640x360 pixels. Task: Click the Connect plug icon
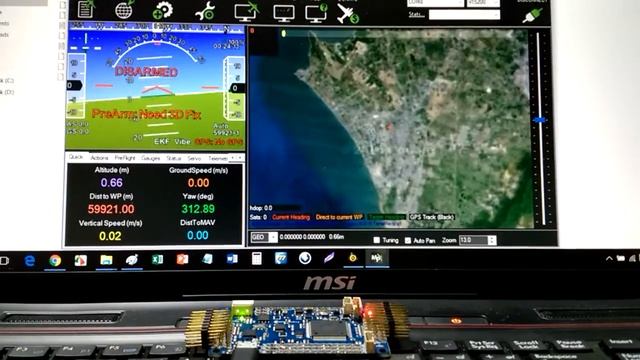point(533,15)
